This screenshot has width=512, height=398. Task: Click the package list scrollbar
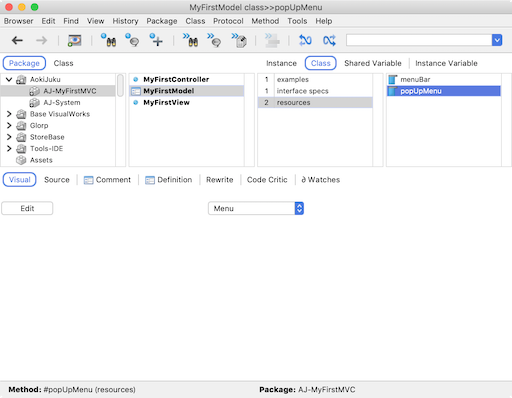coord(120,85)
